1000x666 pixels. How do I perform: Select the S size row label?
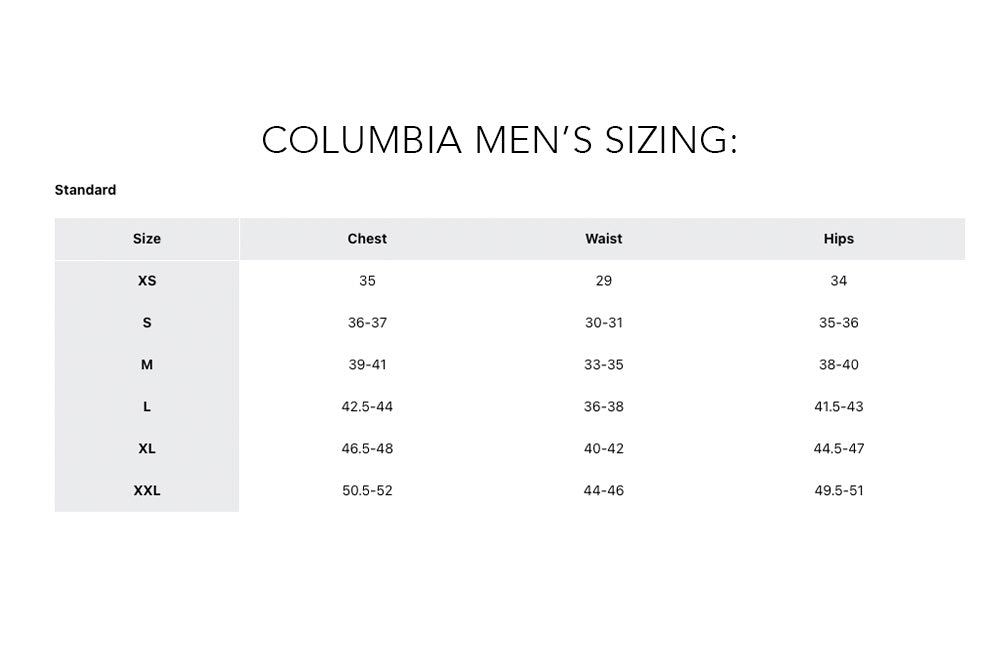click(x=147, y=323)
